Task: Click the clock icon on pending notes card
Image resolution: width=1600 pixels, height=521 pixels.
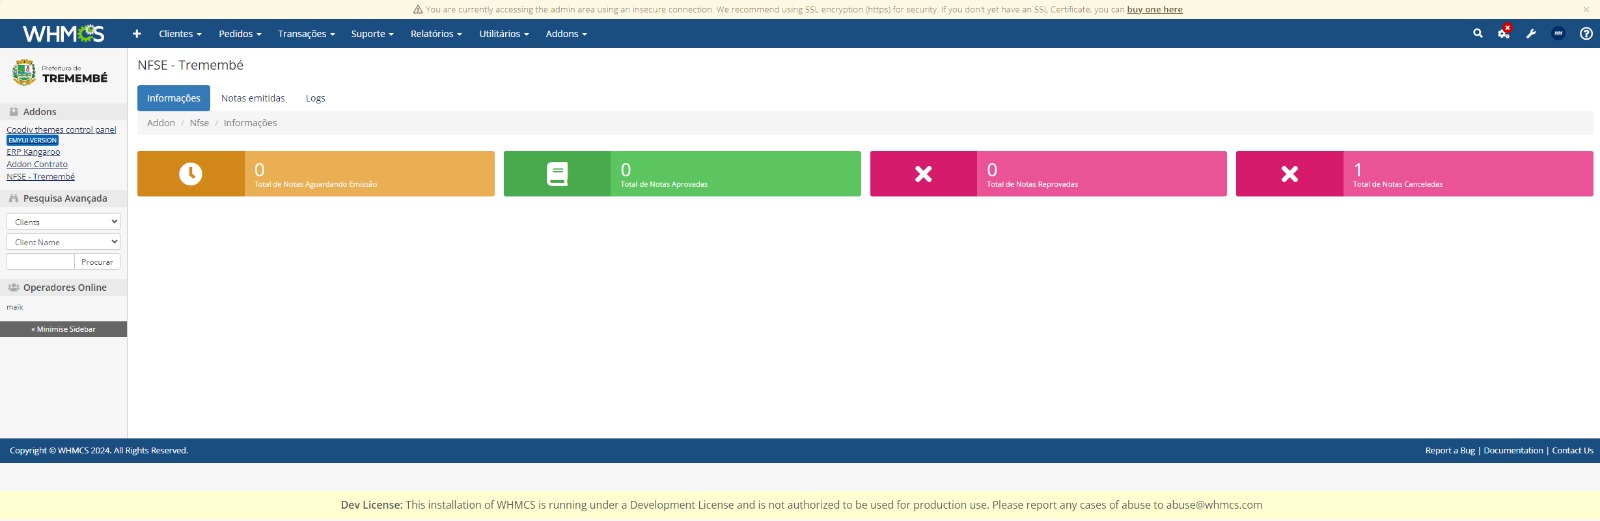Action: pyautogui.click(x=190, y=174)
